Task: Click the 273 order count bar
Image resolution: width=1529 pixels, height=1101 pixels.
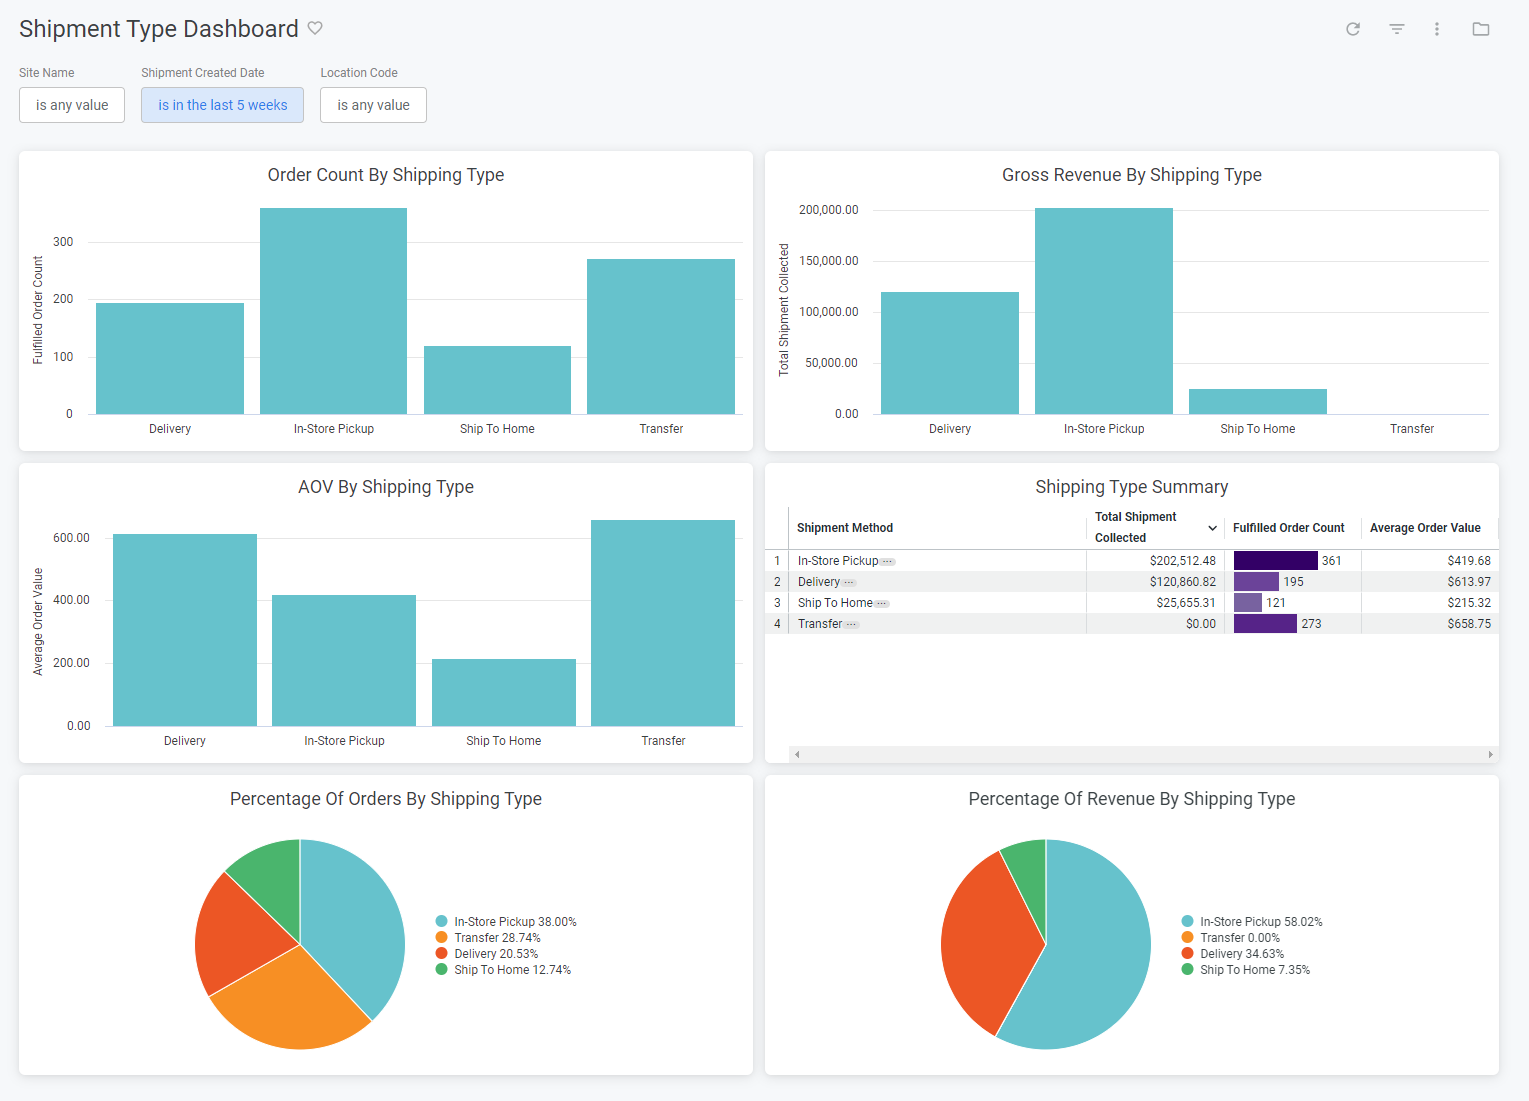Action: [1265, 624]
